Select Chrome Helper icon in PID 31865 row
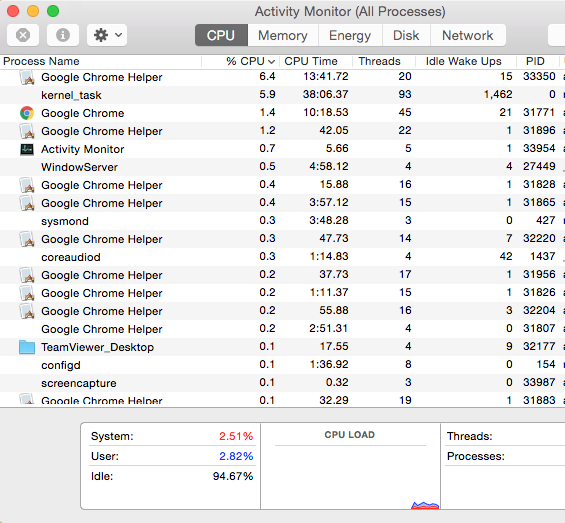 coord(27,203)
